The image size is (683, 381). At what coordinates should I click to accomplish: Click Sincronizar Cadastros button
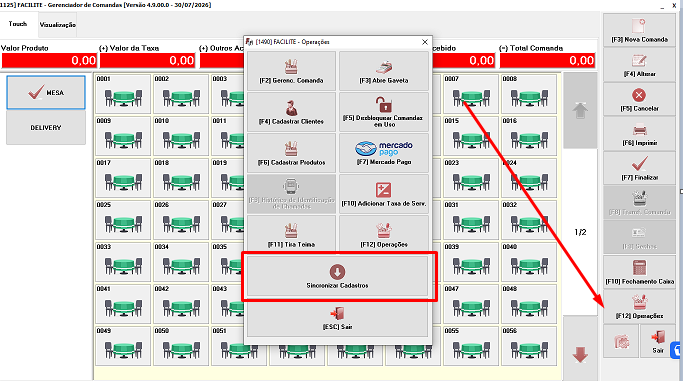[337, 276]
